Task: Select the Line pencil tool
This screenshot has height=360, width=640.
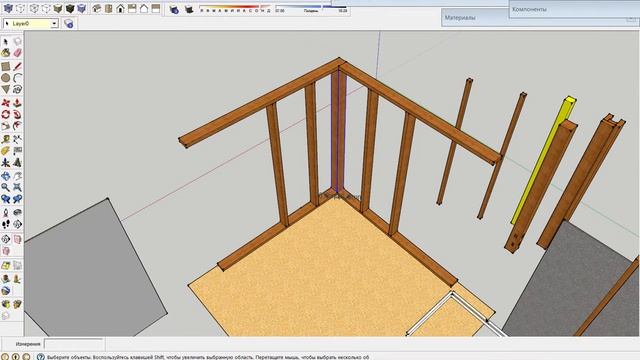Action: (x=17, y=66)
